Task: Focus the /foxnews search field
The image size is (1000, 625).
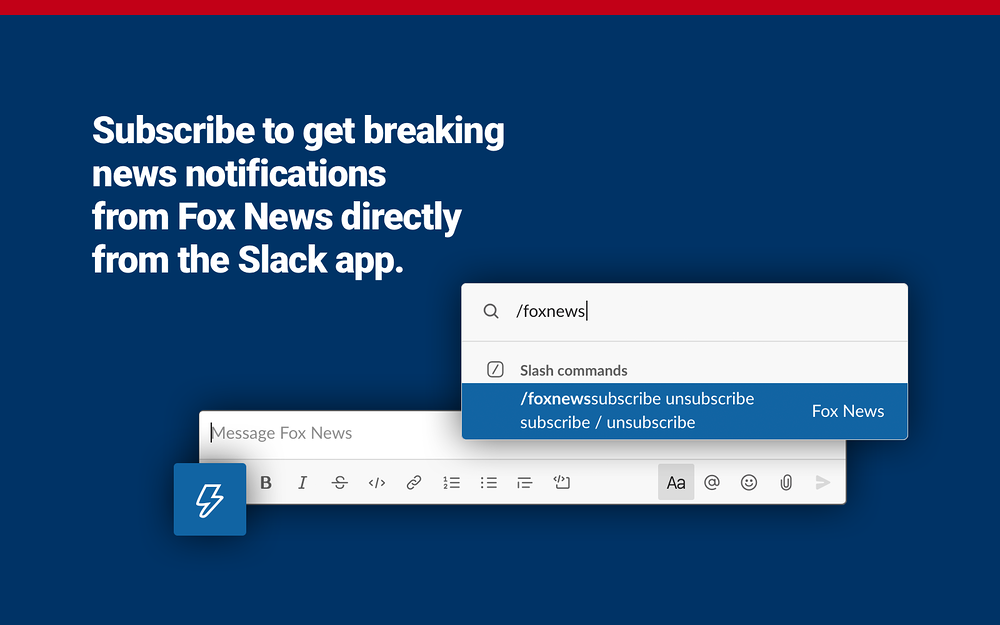Action: [x=685, y=312]
